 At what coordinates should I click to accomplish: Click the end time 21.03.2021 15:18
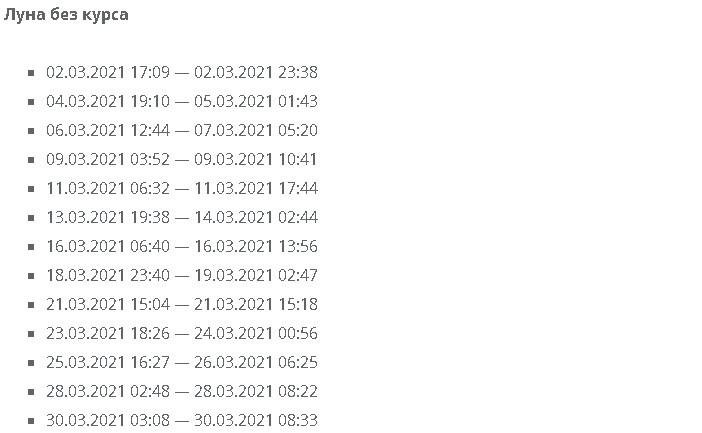256,304
